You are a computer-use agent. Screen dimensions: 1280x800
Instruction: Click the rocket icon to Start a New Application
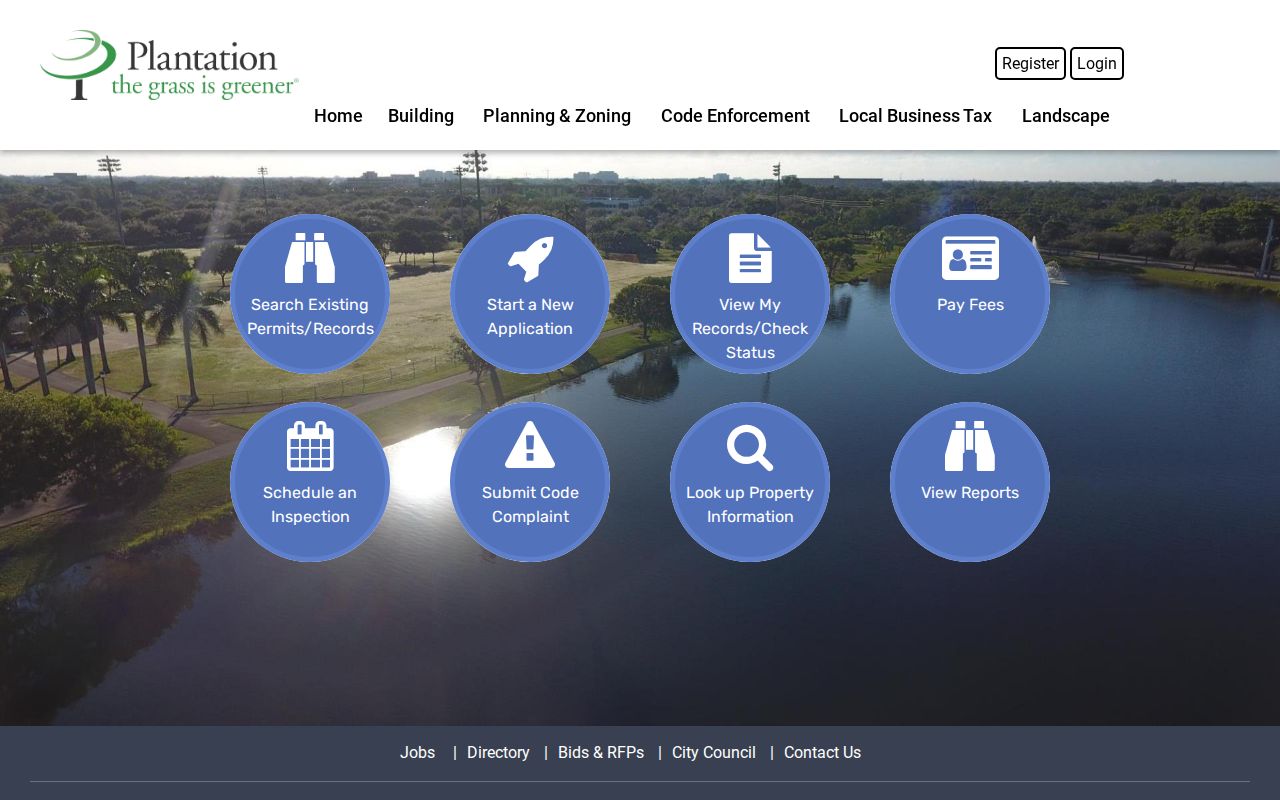click(x=530, y=259)
